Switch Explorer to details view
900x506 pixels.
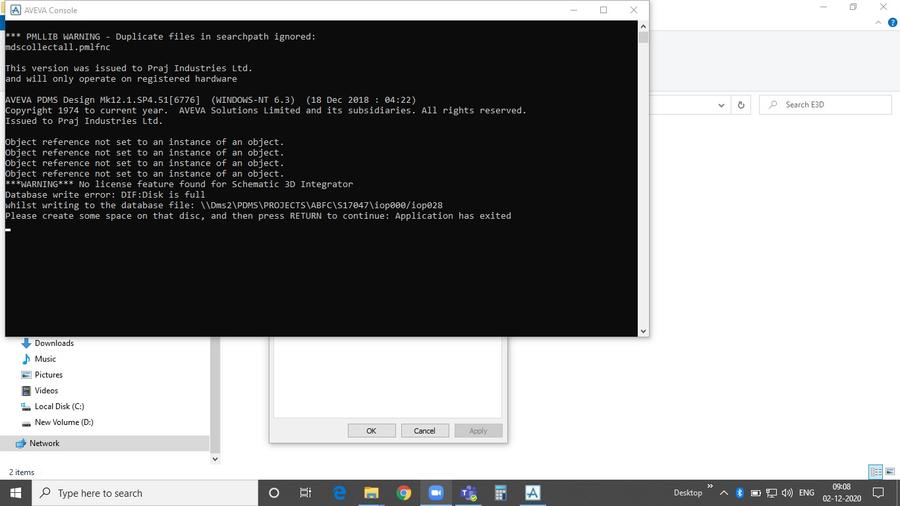click(x=875, y=472)
